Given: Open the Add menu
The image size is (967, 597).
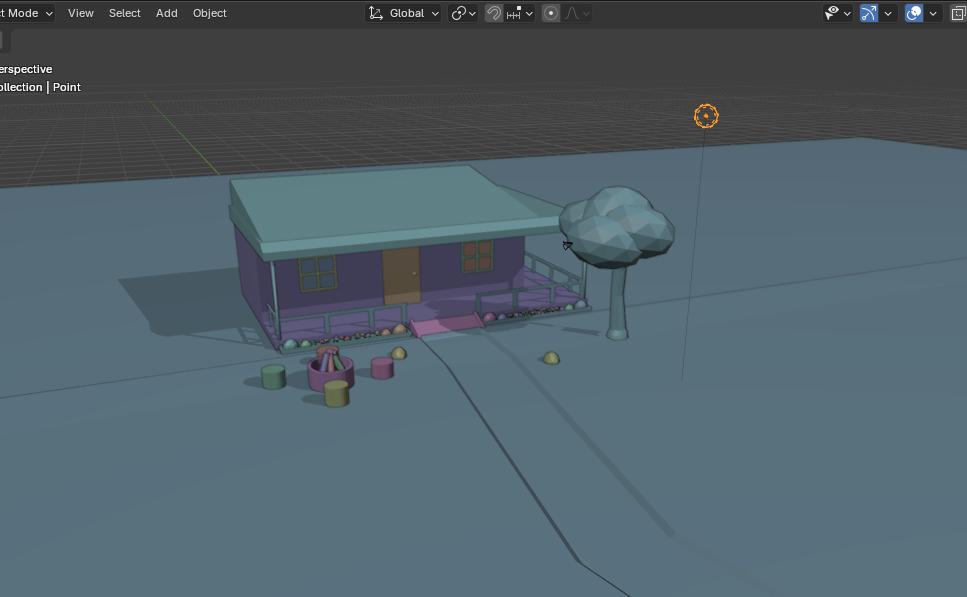Looking at the screenshot, I should point(167,13).
